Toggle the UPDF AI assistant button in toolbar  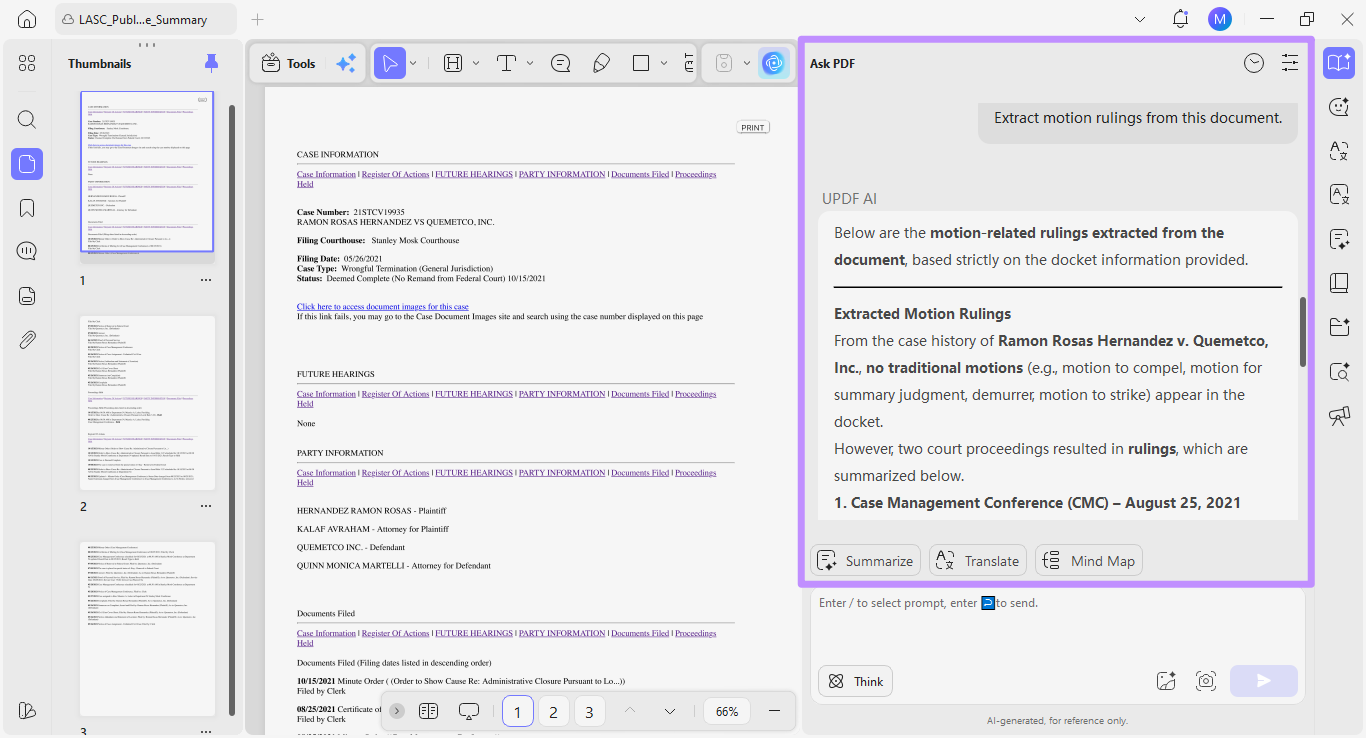[x=773, y=63]
